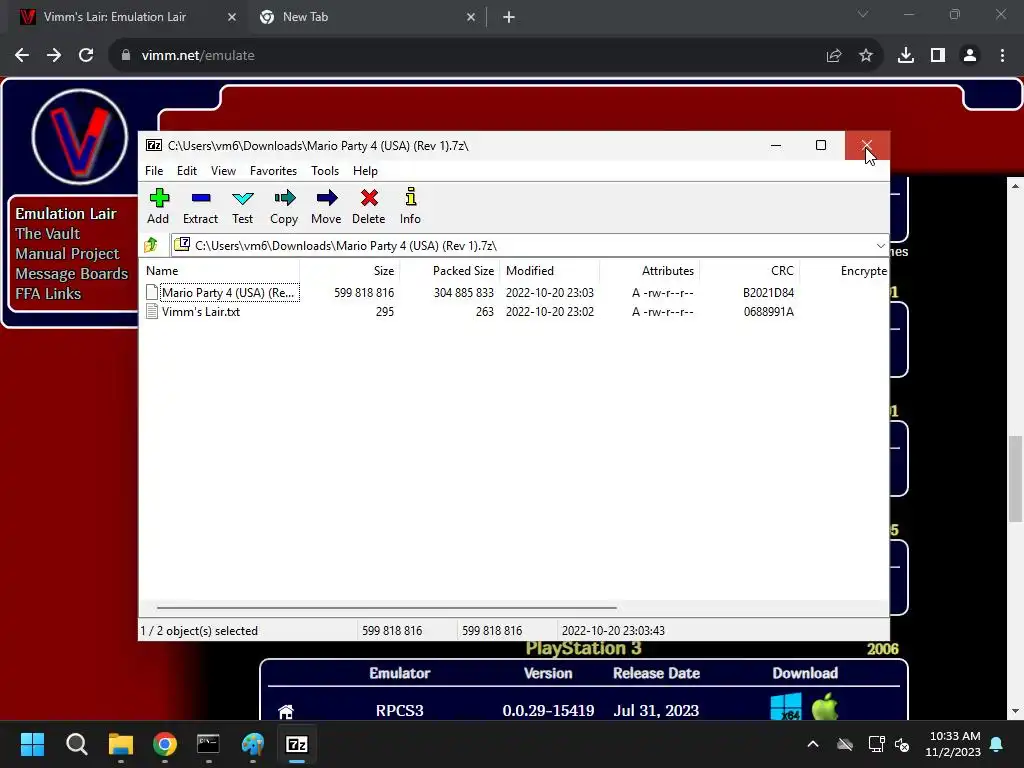Open 7-Zip File menu
The height and width of the screenshot is (768, 1024).
coord(154,170)
